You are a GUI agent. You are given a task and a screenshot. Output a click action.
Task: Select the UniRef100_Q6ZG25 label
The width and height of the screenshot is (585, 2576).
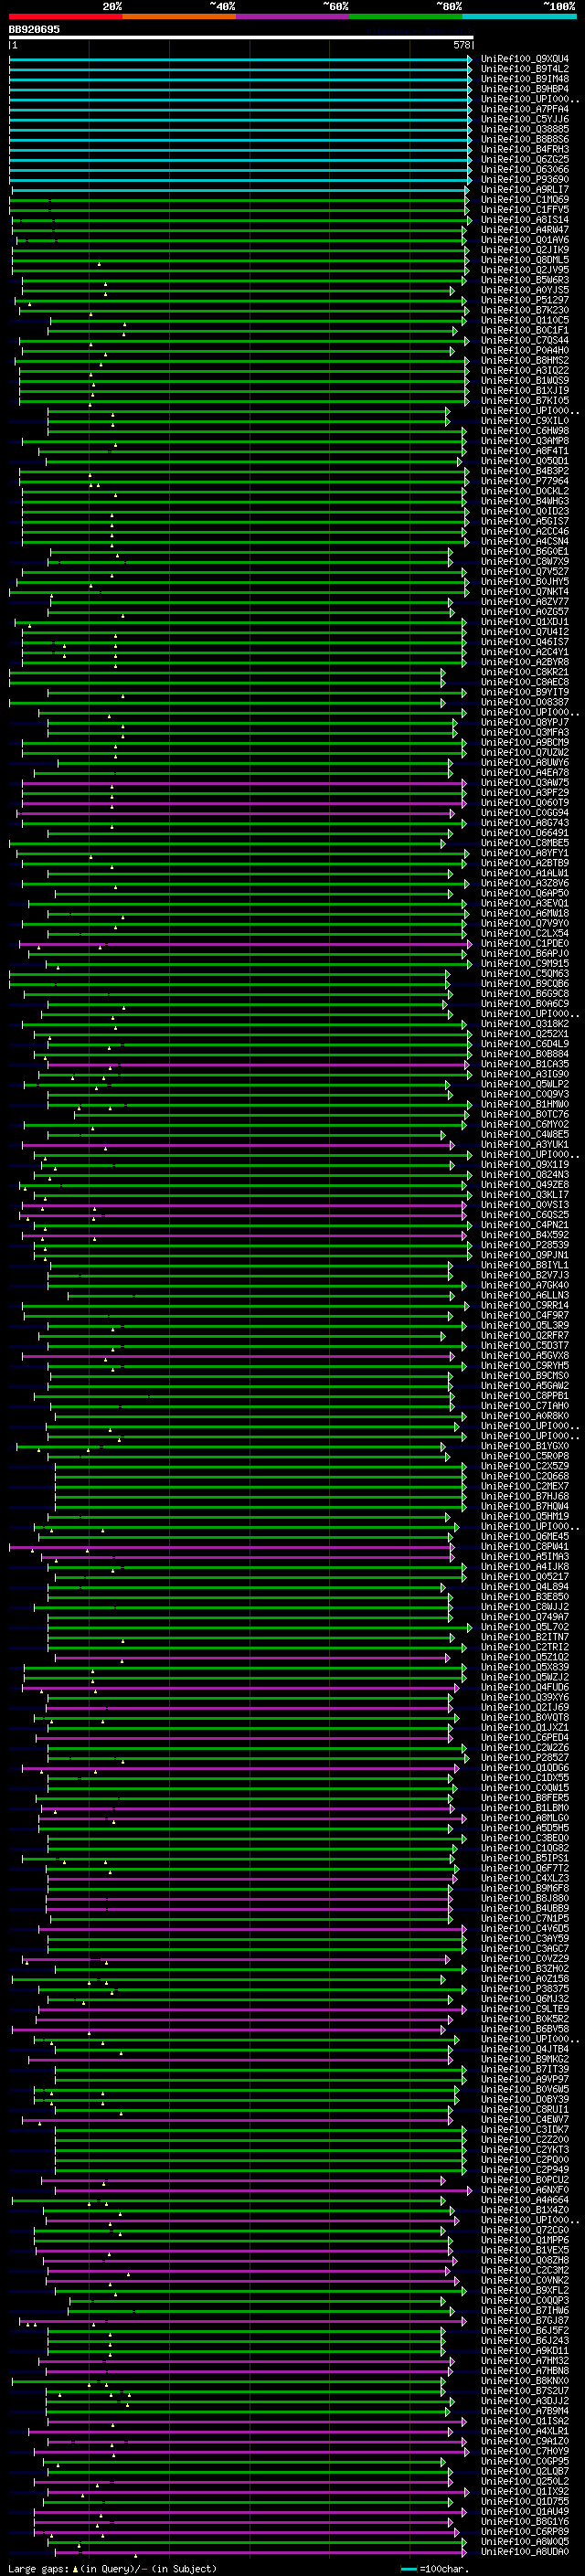[x=524, y=159]
